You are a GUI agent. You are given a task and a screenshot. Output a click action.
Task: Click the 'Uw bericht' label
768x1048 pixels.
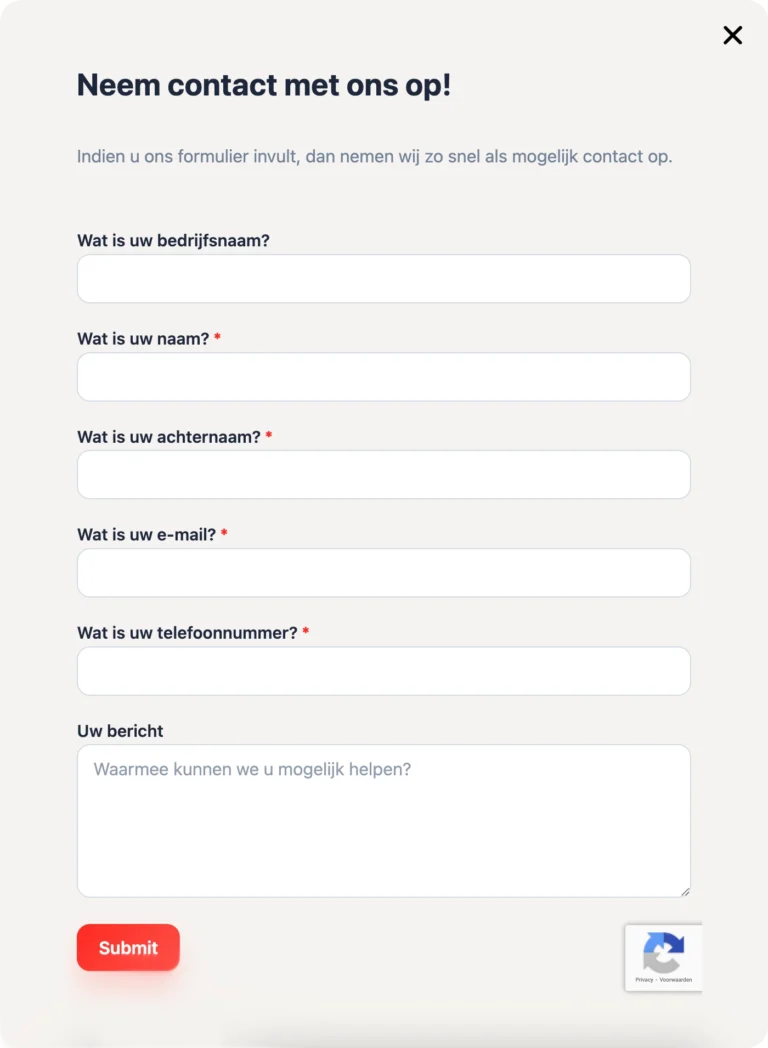click(x=120, y=731)
